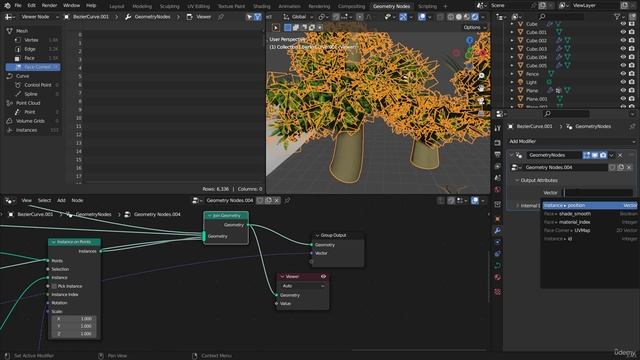The height and width of the screenshot is (360, 640).
Task: Click the outliner filter funnel icon
Action: pyautogui.click(x=617, y=17)
